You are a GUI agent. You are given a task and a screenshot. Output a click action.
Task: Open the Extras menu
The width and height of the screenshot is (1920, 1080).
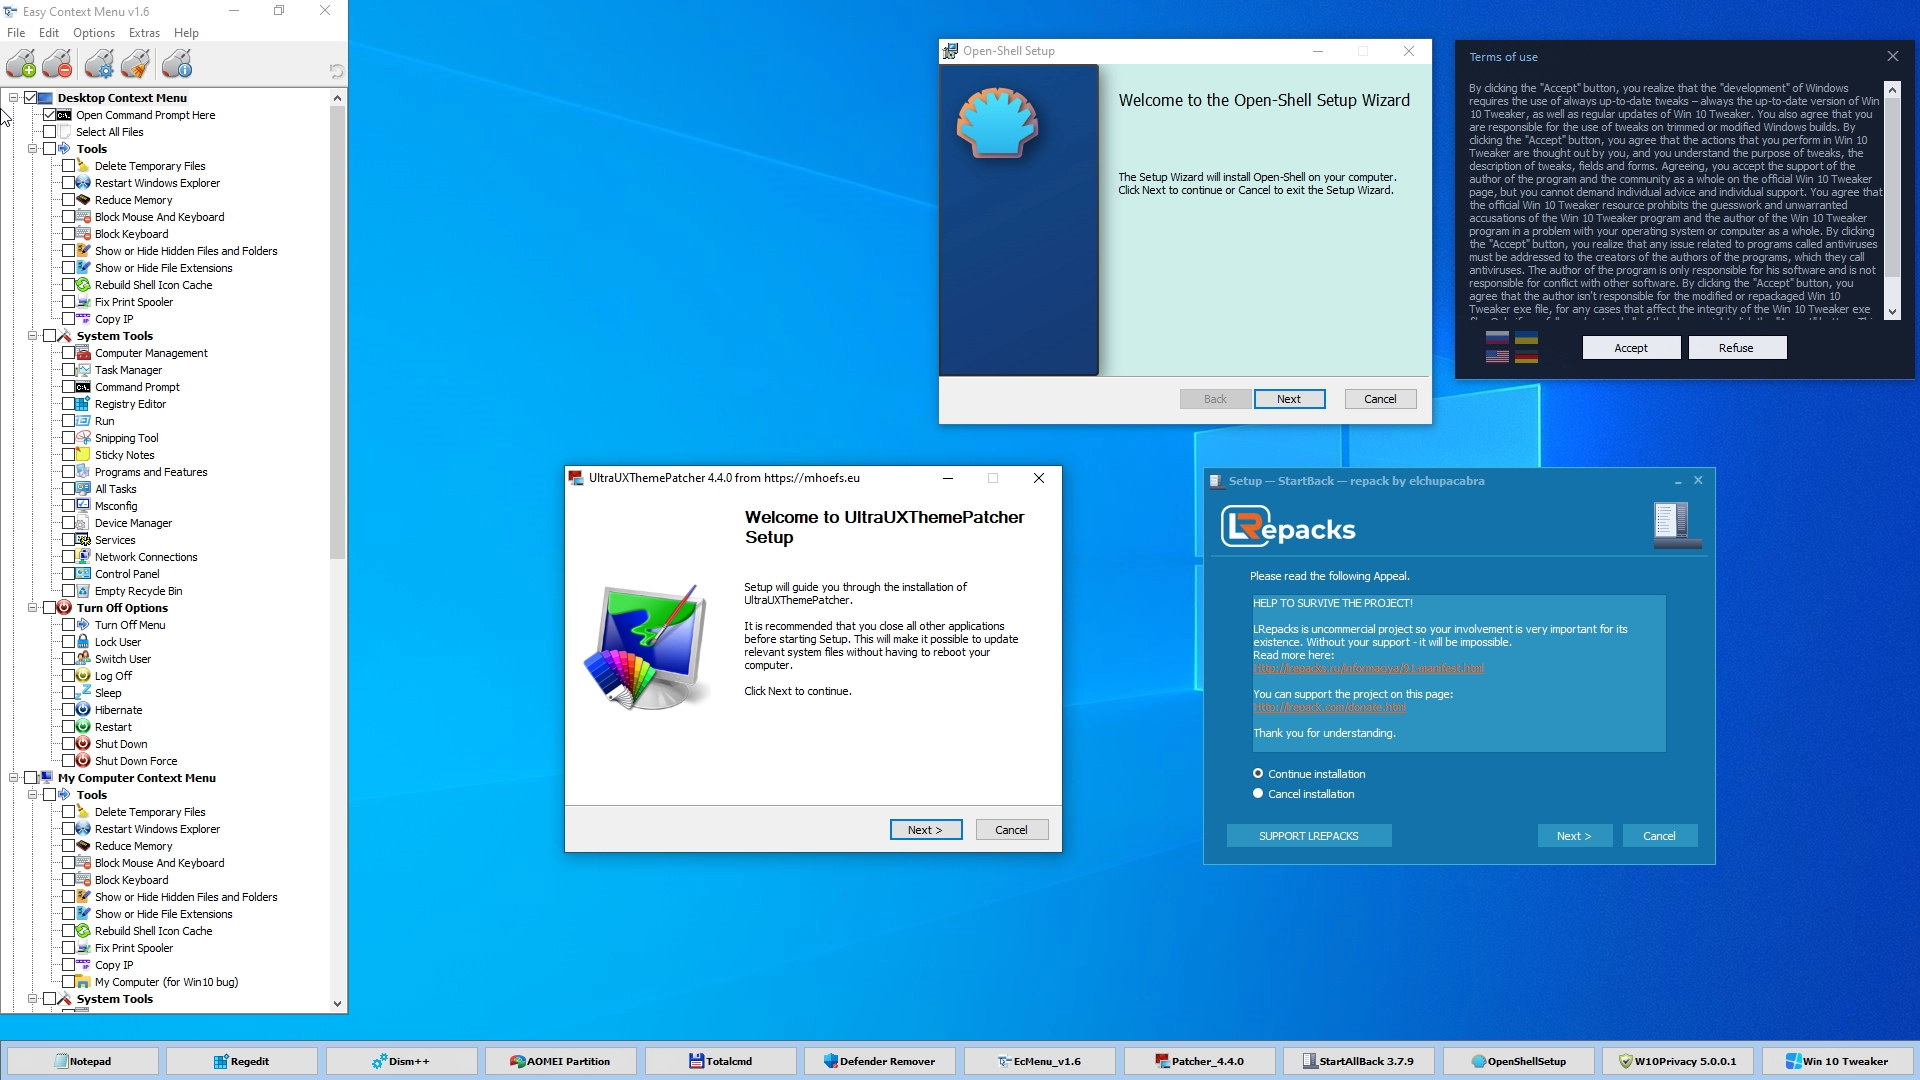(144, 33)
